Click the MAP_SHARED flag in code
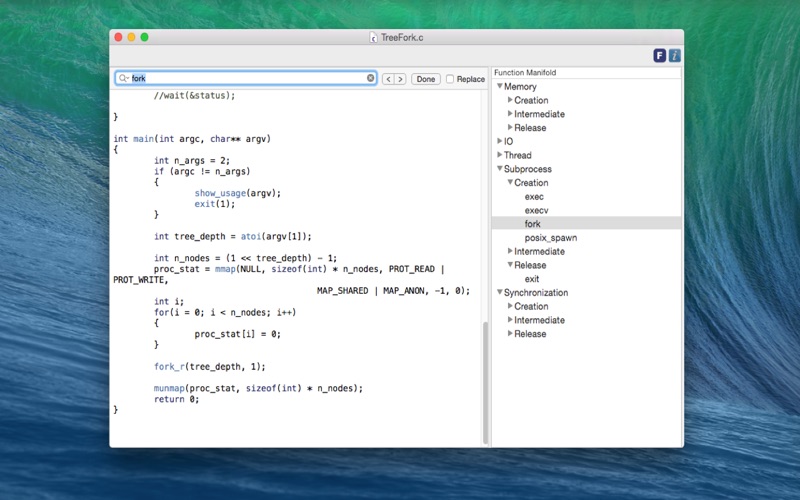Viewport: 800px width, 500px height. coord(342,291)
